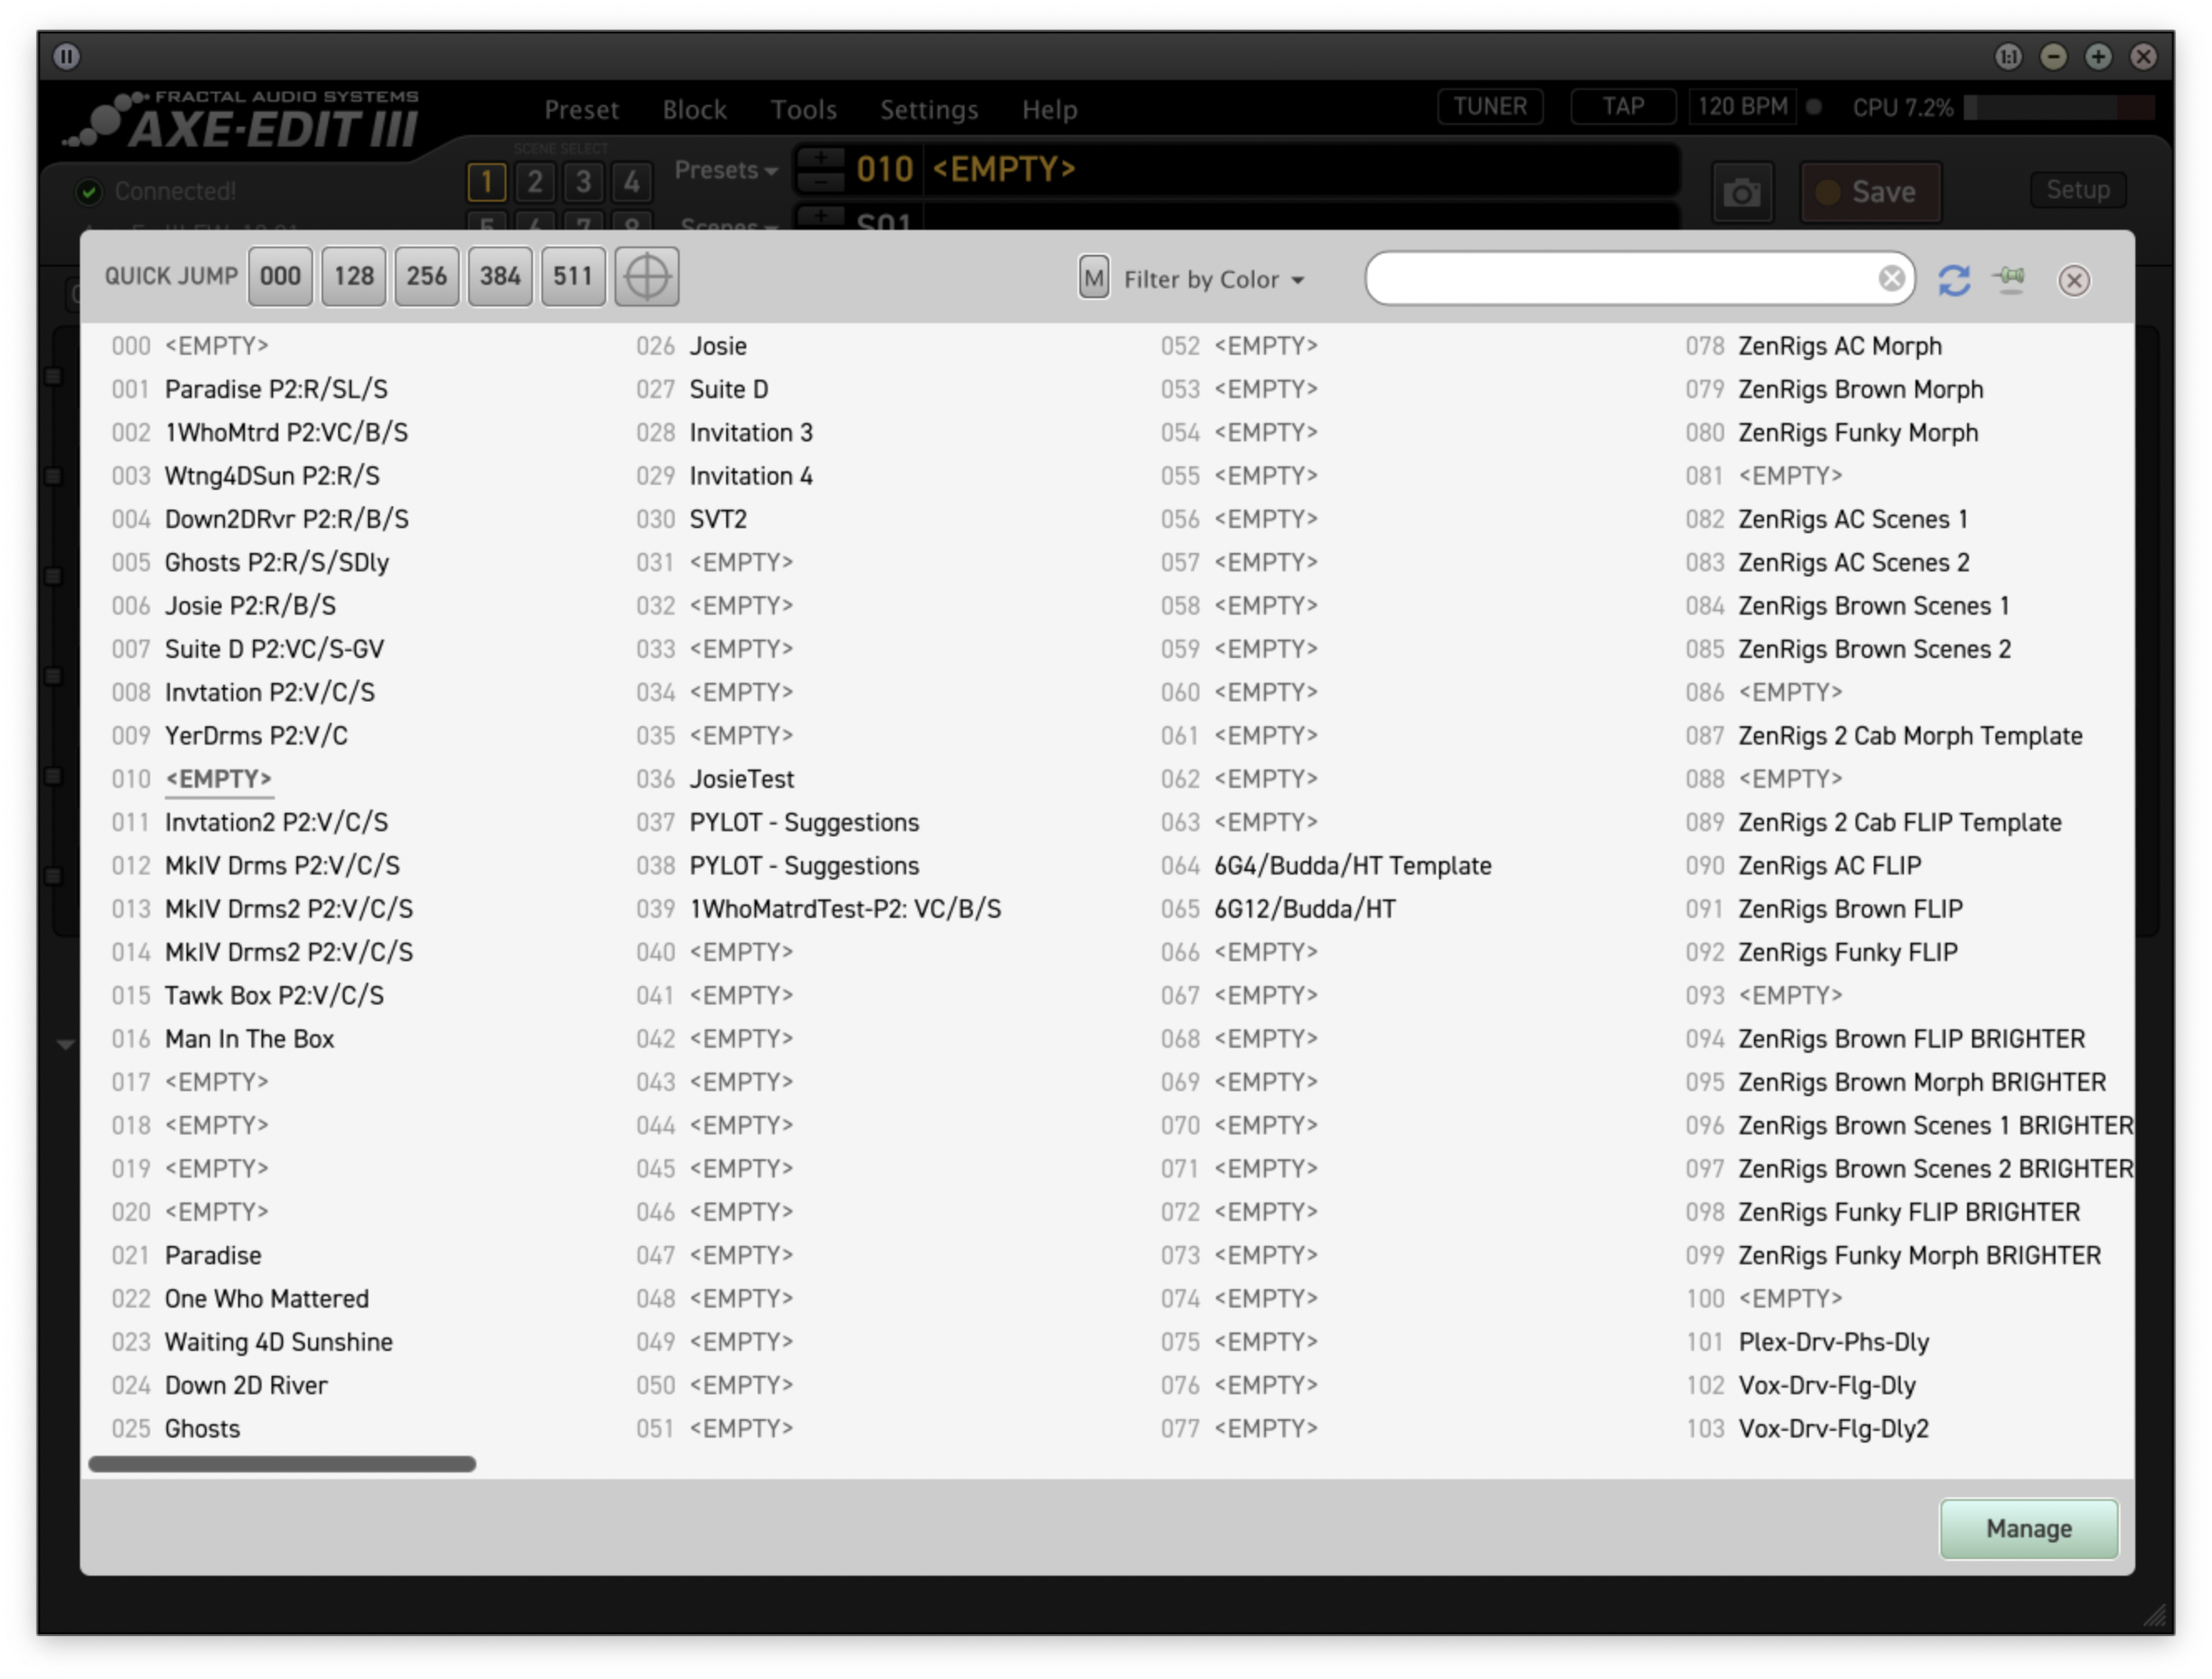Click the TAP tempo button
Viewport: 2212px width, 1679px height.
(x=1622, y=107)
